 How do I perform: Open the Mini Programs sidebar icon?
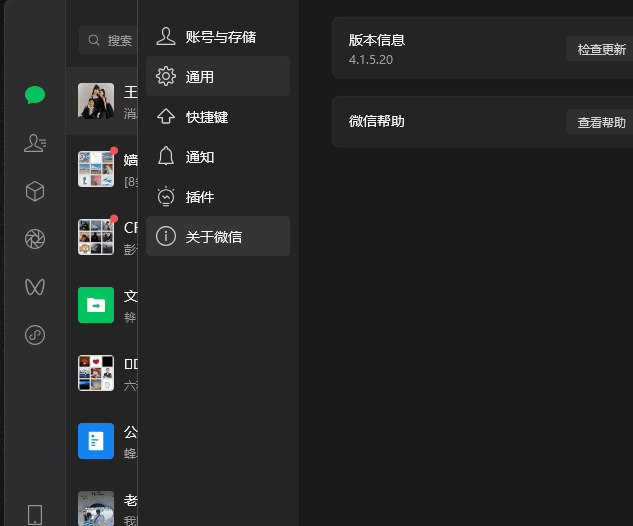coord(35,335)
